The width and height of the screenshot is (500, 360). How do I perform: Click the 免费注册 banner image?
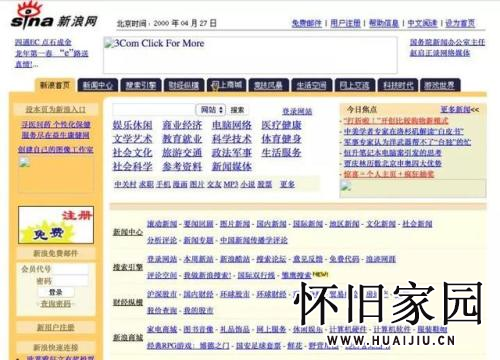56,225
